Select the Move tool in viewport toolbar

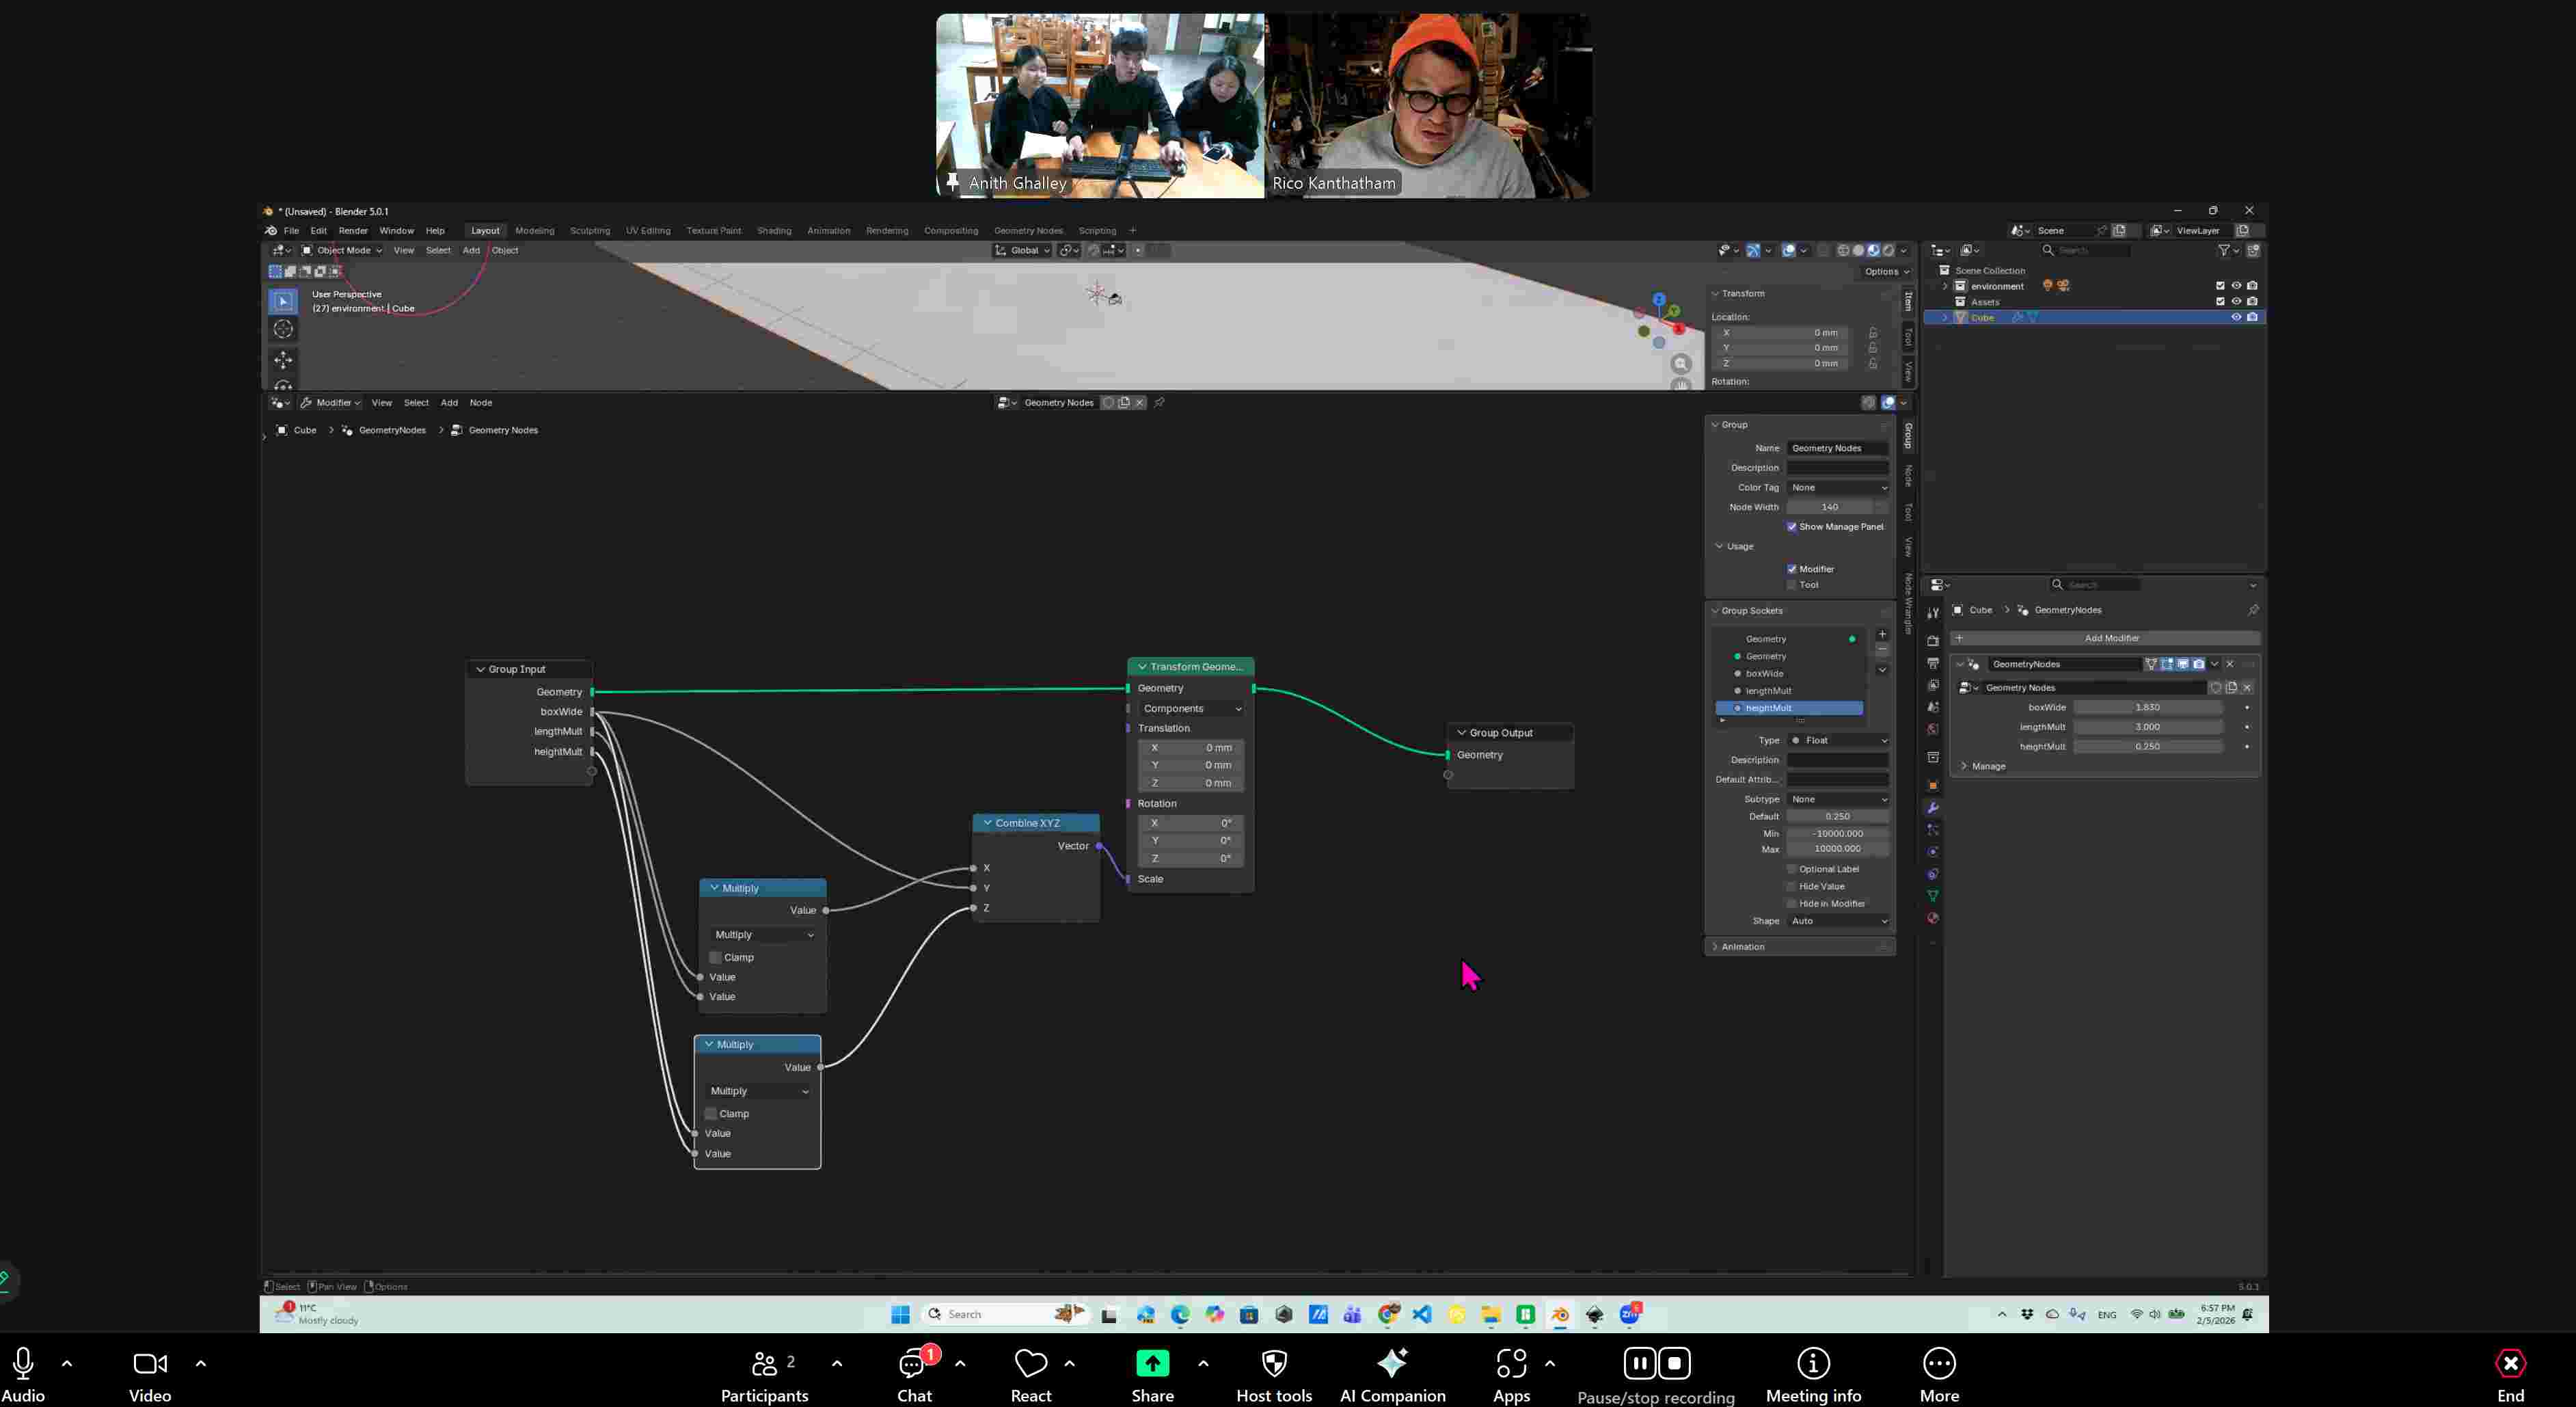(x=283, y=360)
